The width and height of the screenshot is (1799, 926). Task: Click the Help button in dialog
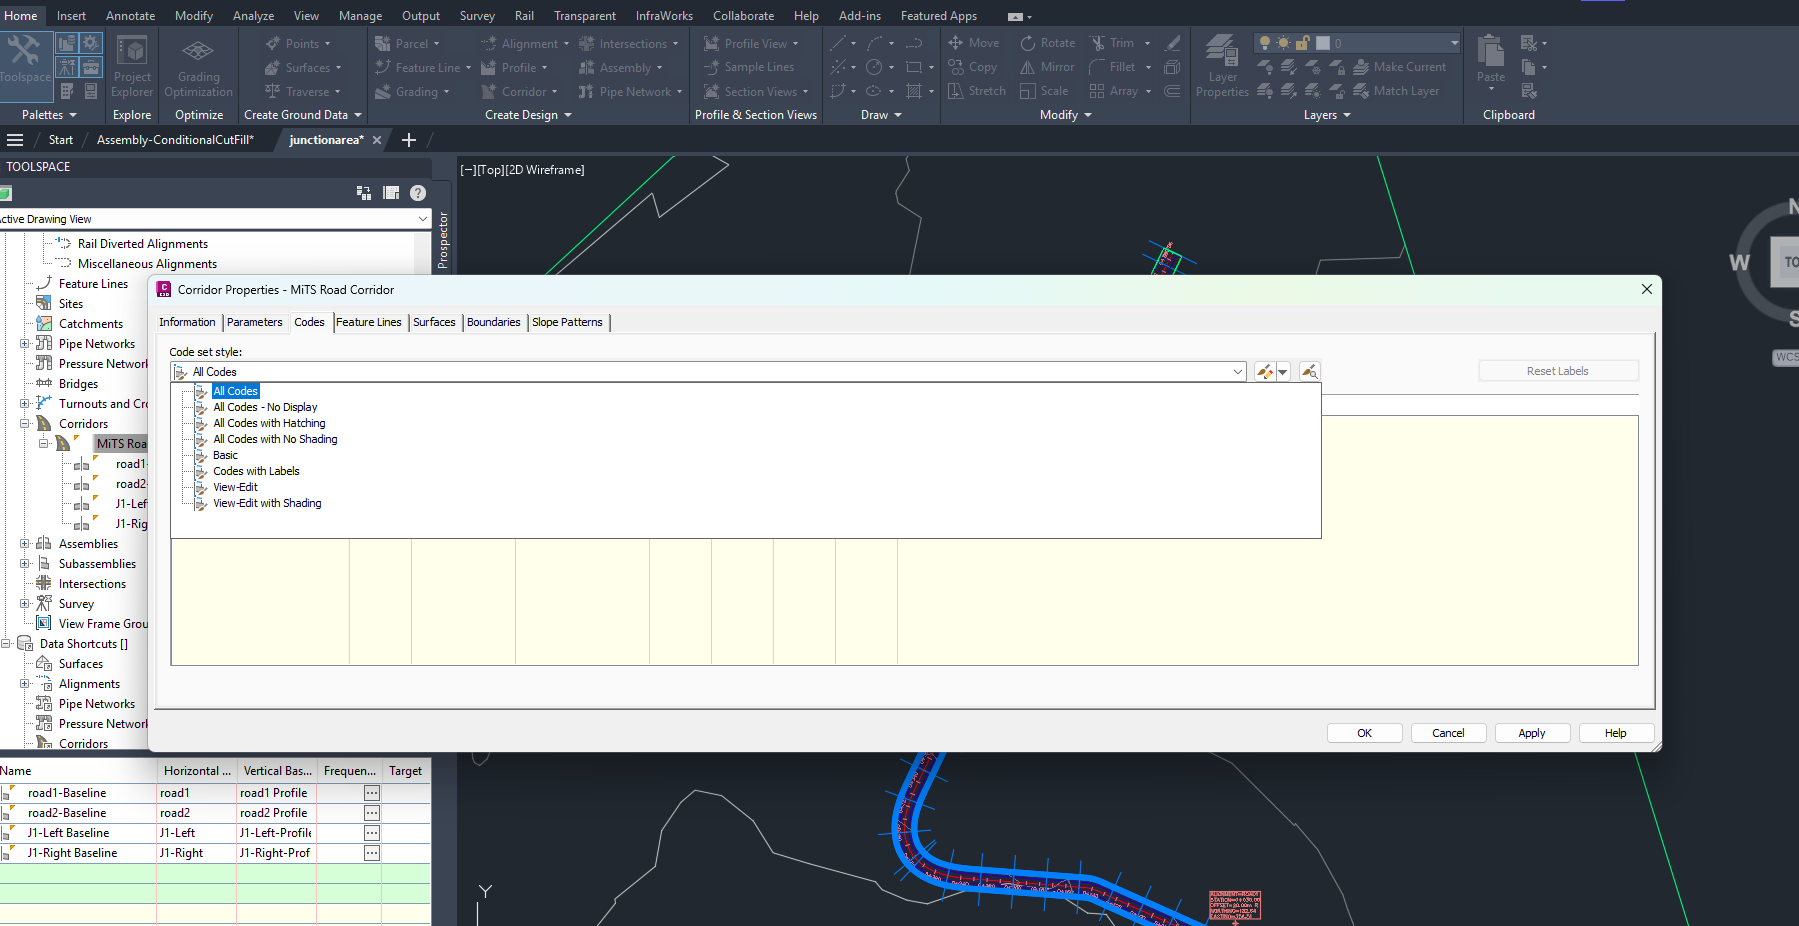[x=1616, y=733]
